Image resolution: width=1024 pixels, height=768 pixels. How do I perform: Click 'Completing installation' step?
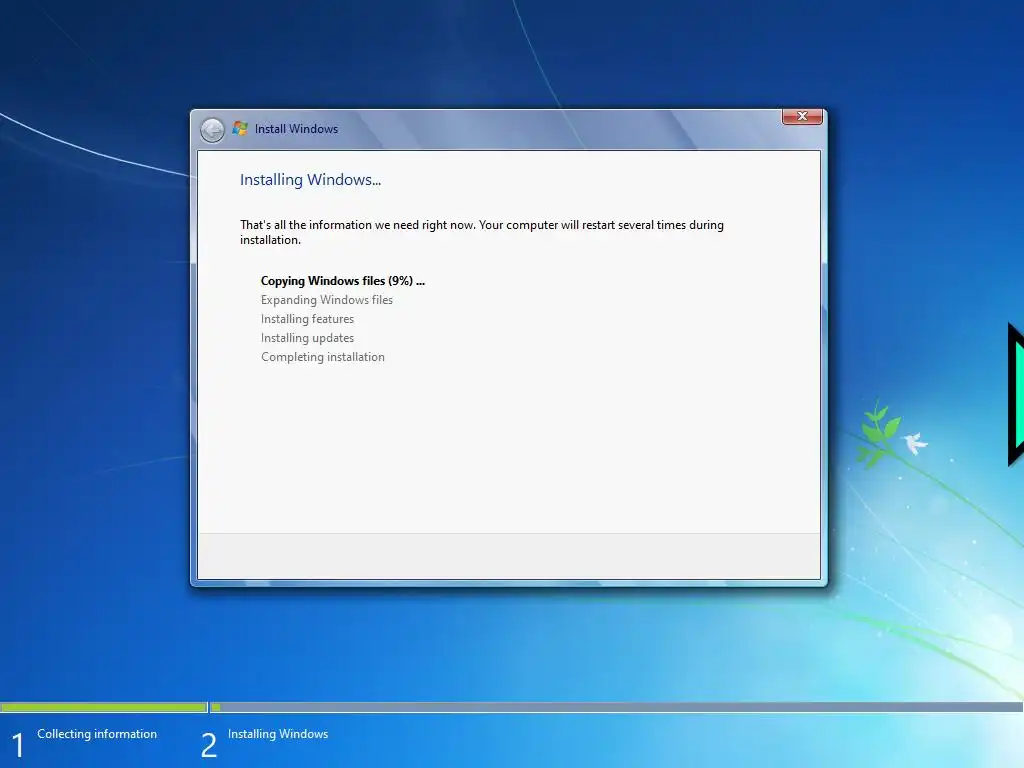(x=323, y=357)
